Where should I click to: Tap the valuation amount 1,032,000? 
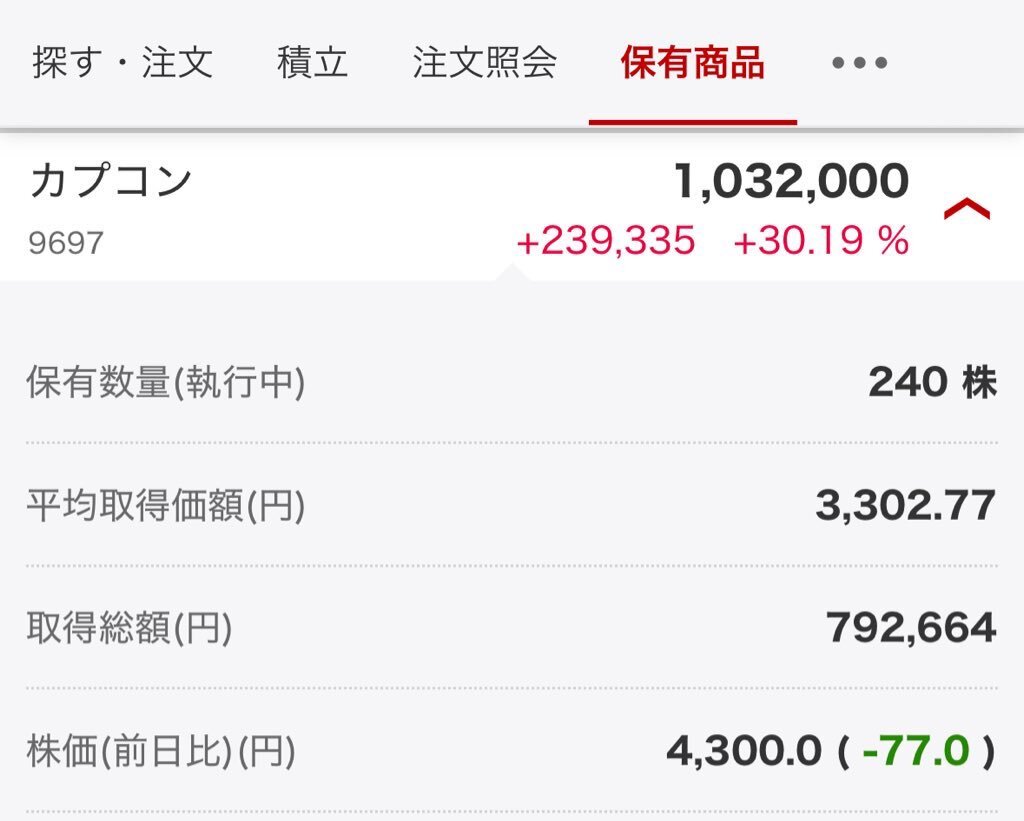[x=791, y=181]
